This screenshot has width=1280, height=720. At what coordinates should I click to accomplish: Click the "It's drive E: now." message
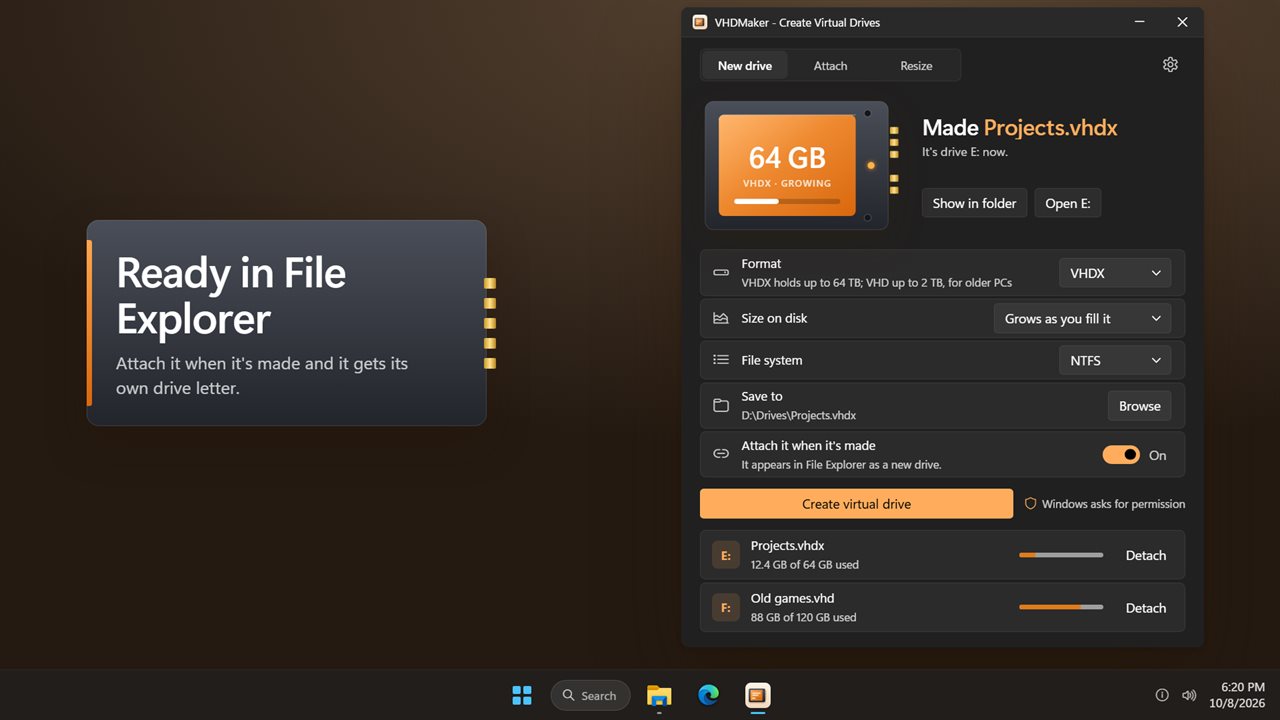(965, 152)
